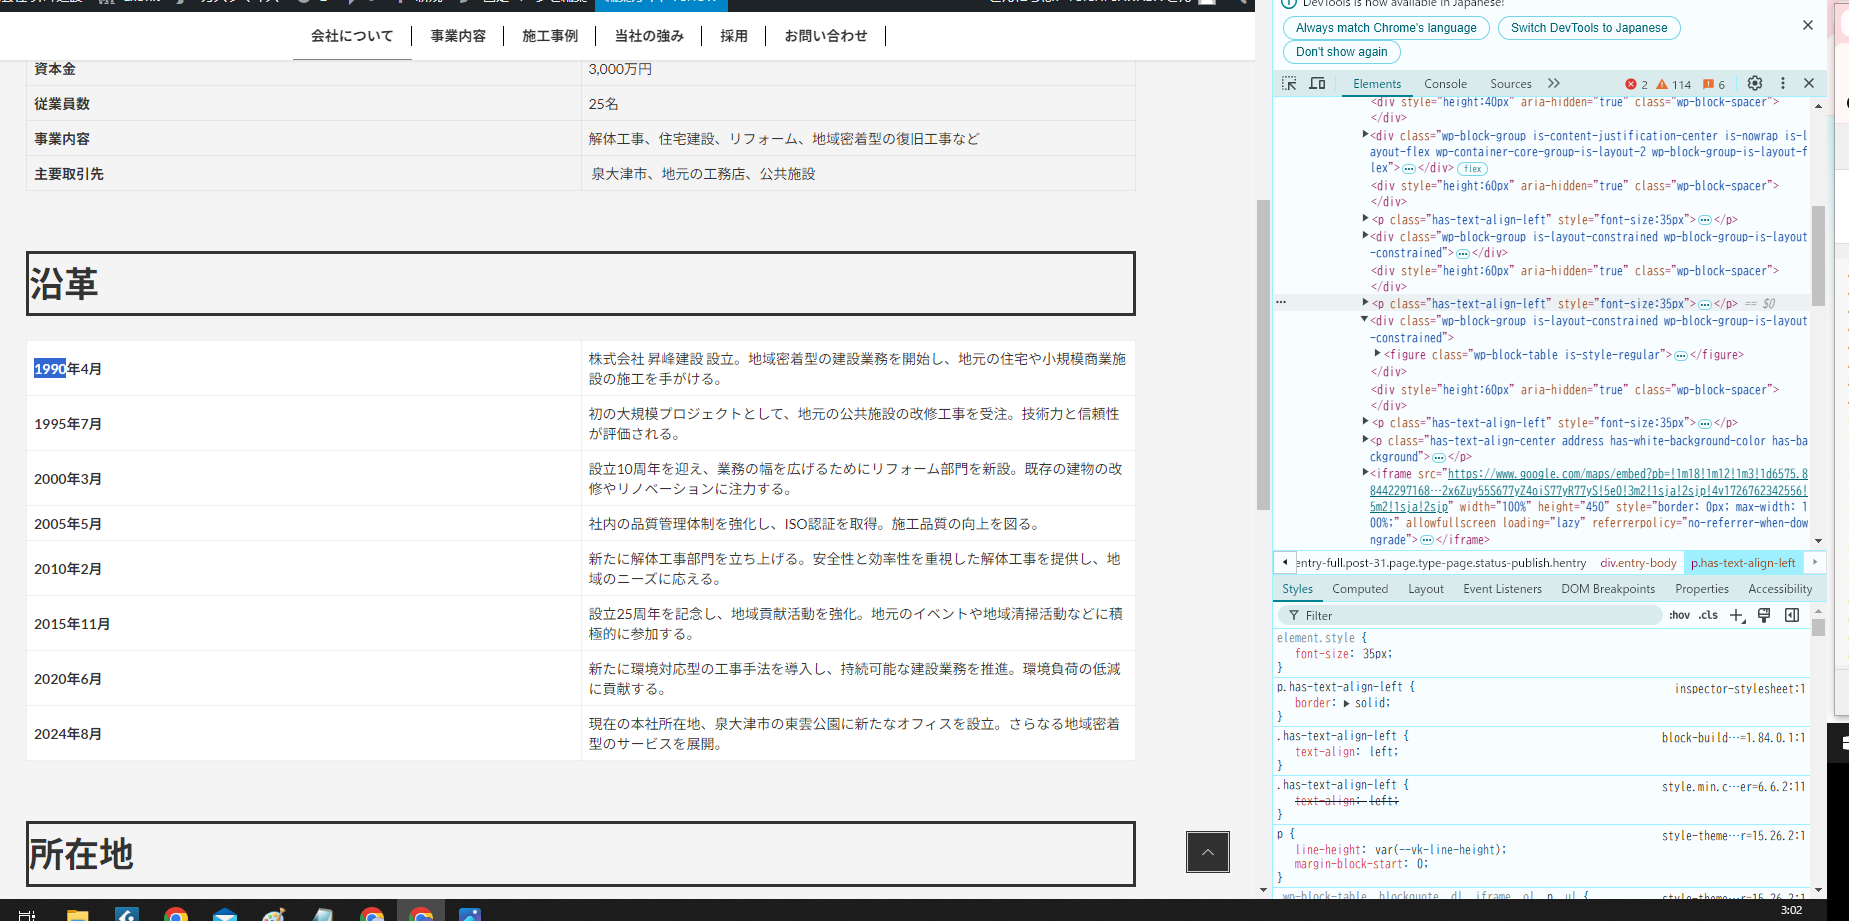
Task: Focus the Styles Filter input field
Action: [x=1470, y=616]
